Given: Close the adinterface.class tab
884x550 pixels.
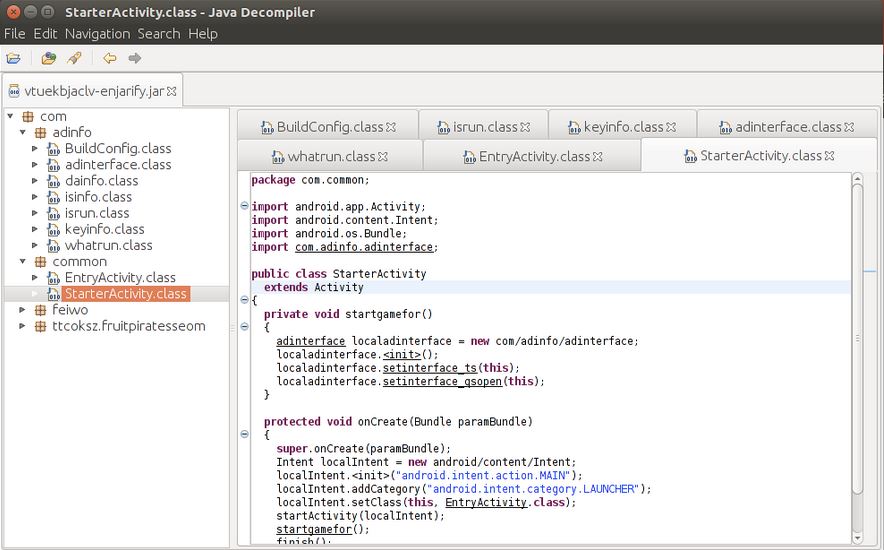Looking at the screenshot, I should point(849,127).
